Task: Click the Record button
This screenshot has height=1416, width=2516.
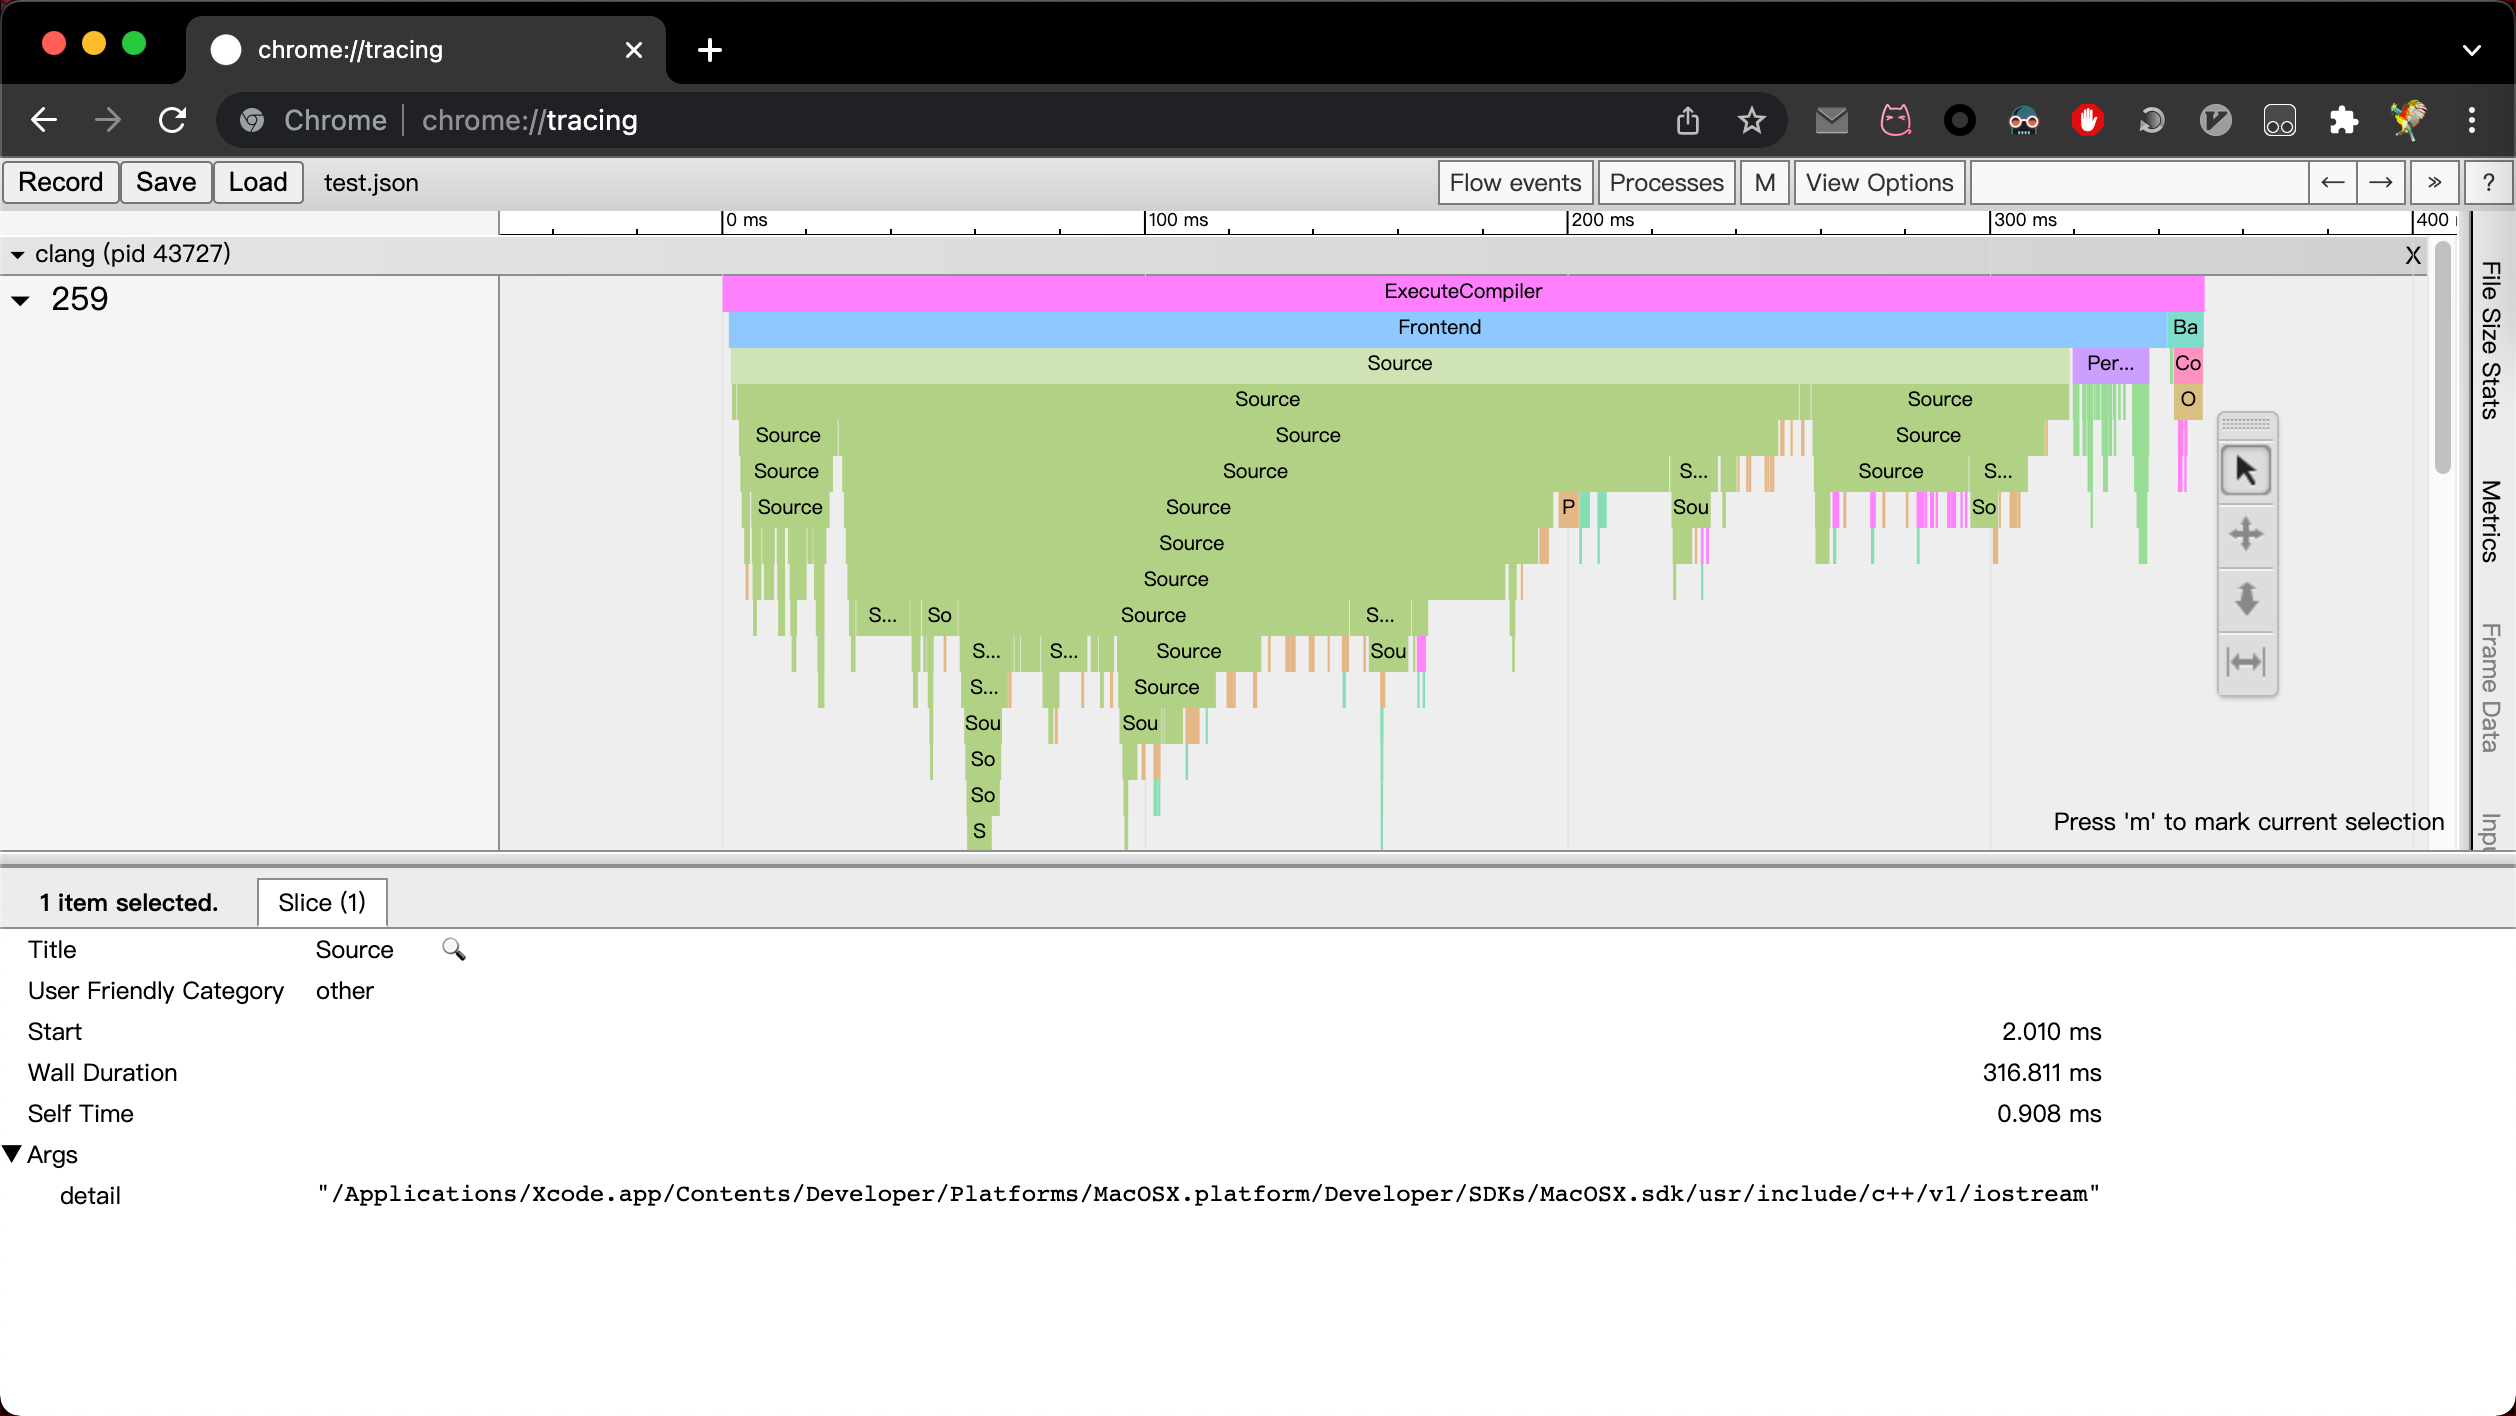Action: point(61,183)
